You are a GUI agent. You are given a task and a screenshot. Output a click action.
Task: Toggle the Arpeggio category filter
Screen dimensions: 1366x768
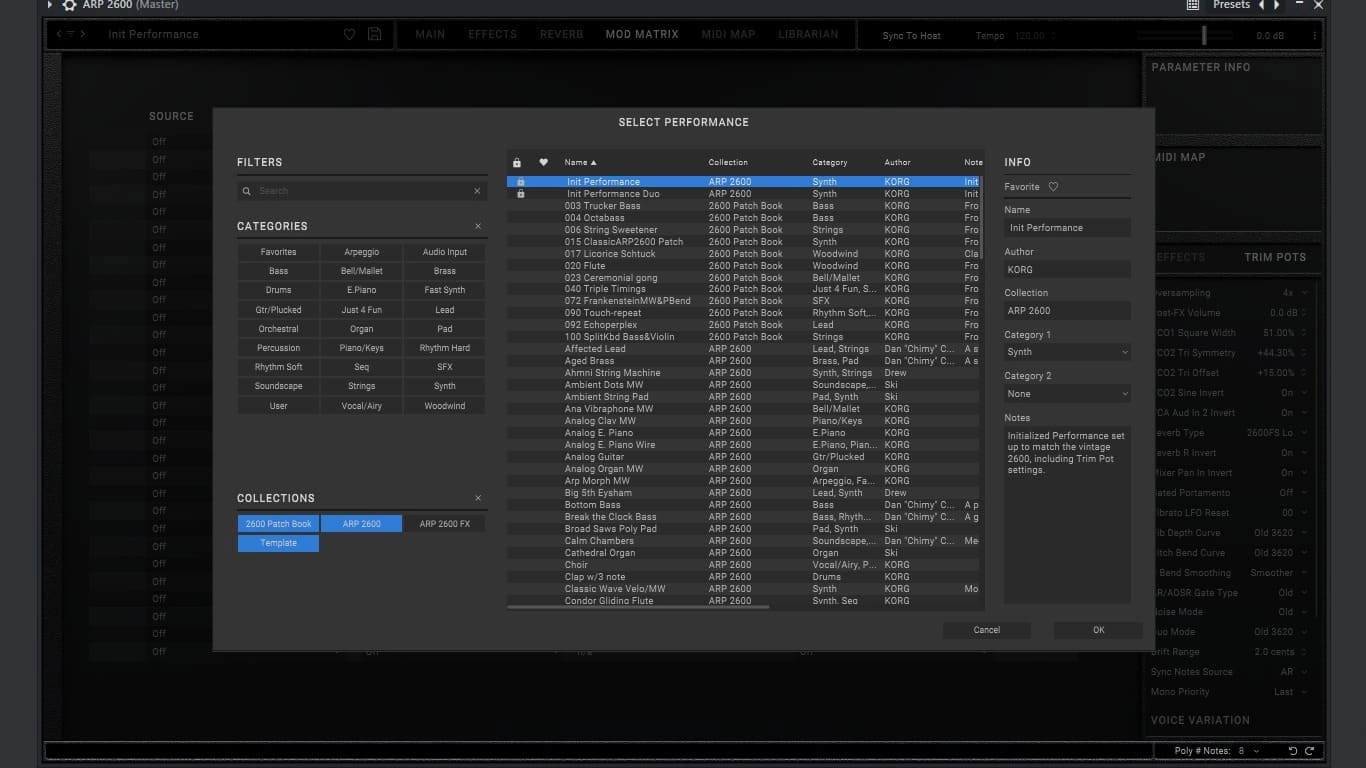click(x=362, y=252)
